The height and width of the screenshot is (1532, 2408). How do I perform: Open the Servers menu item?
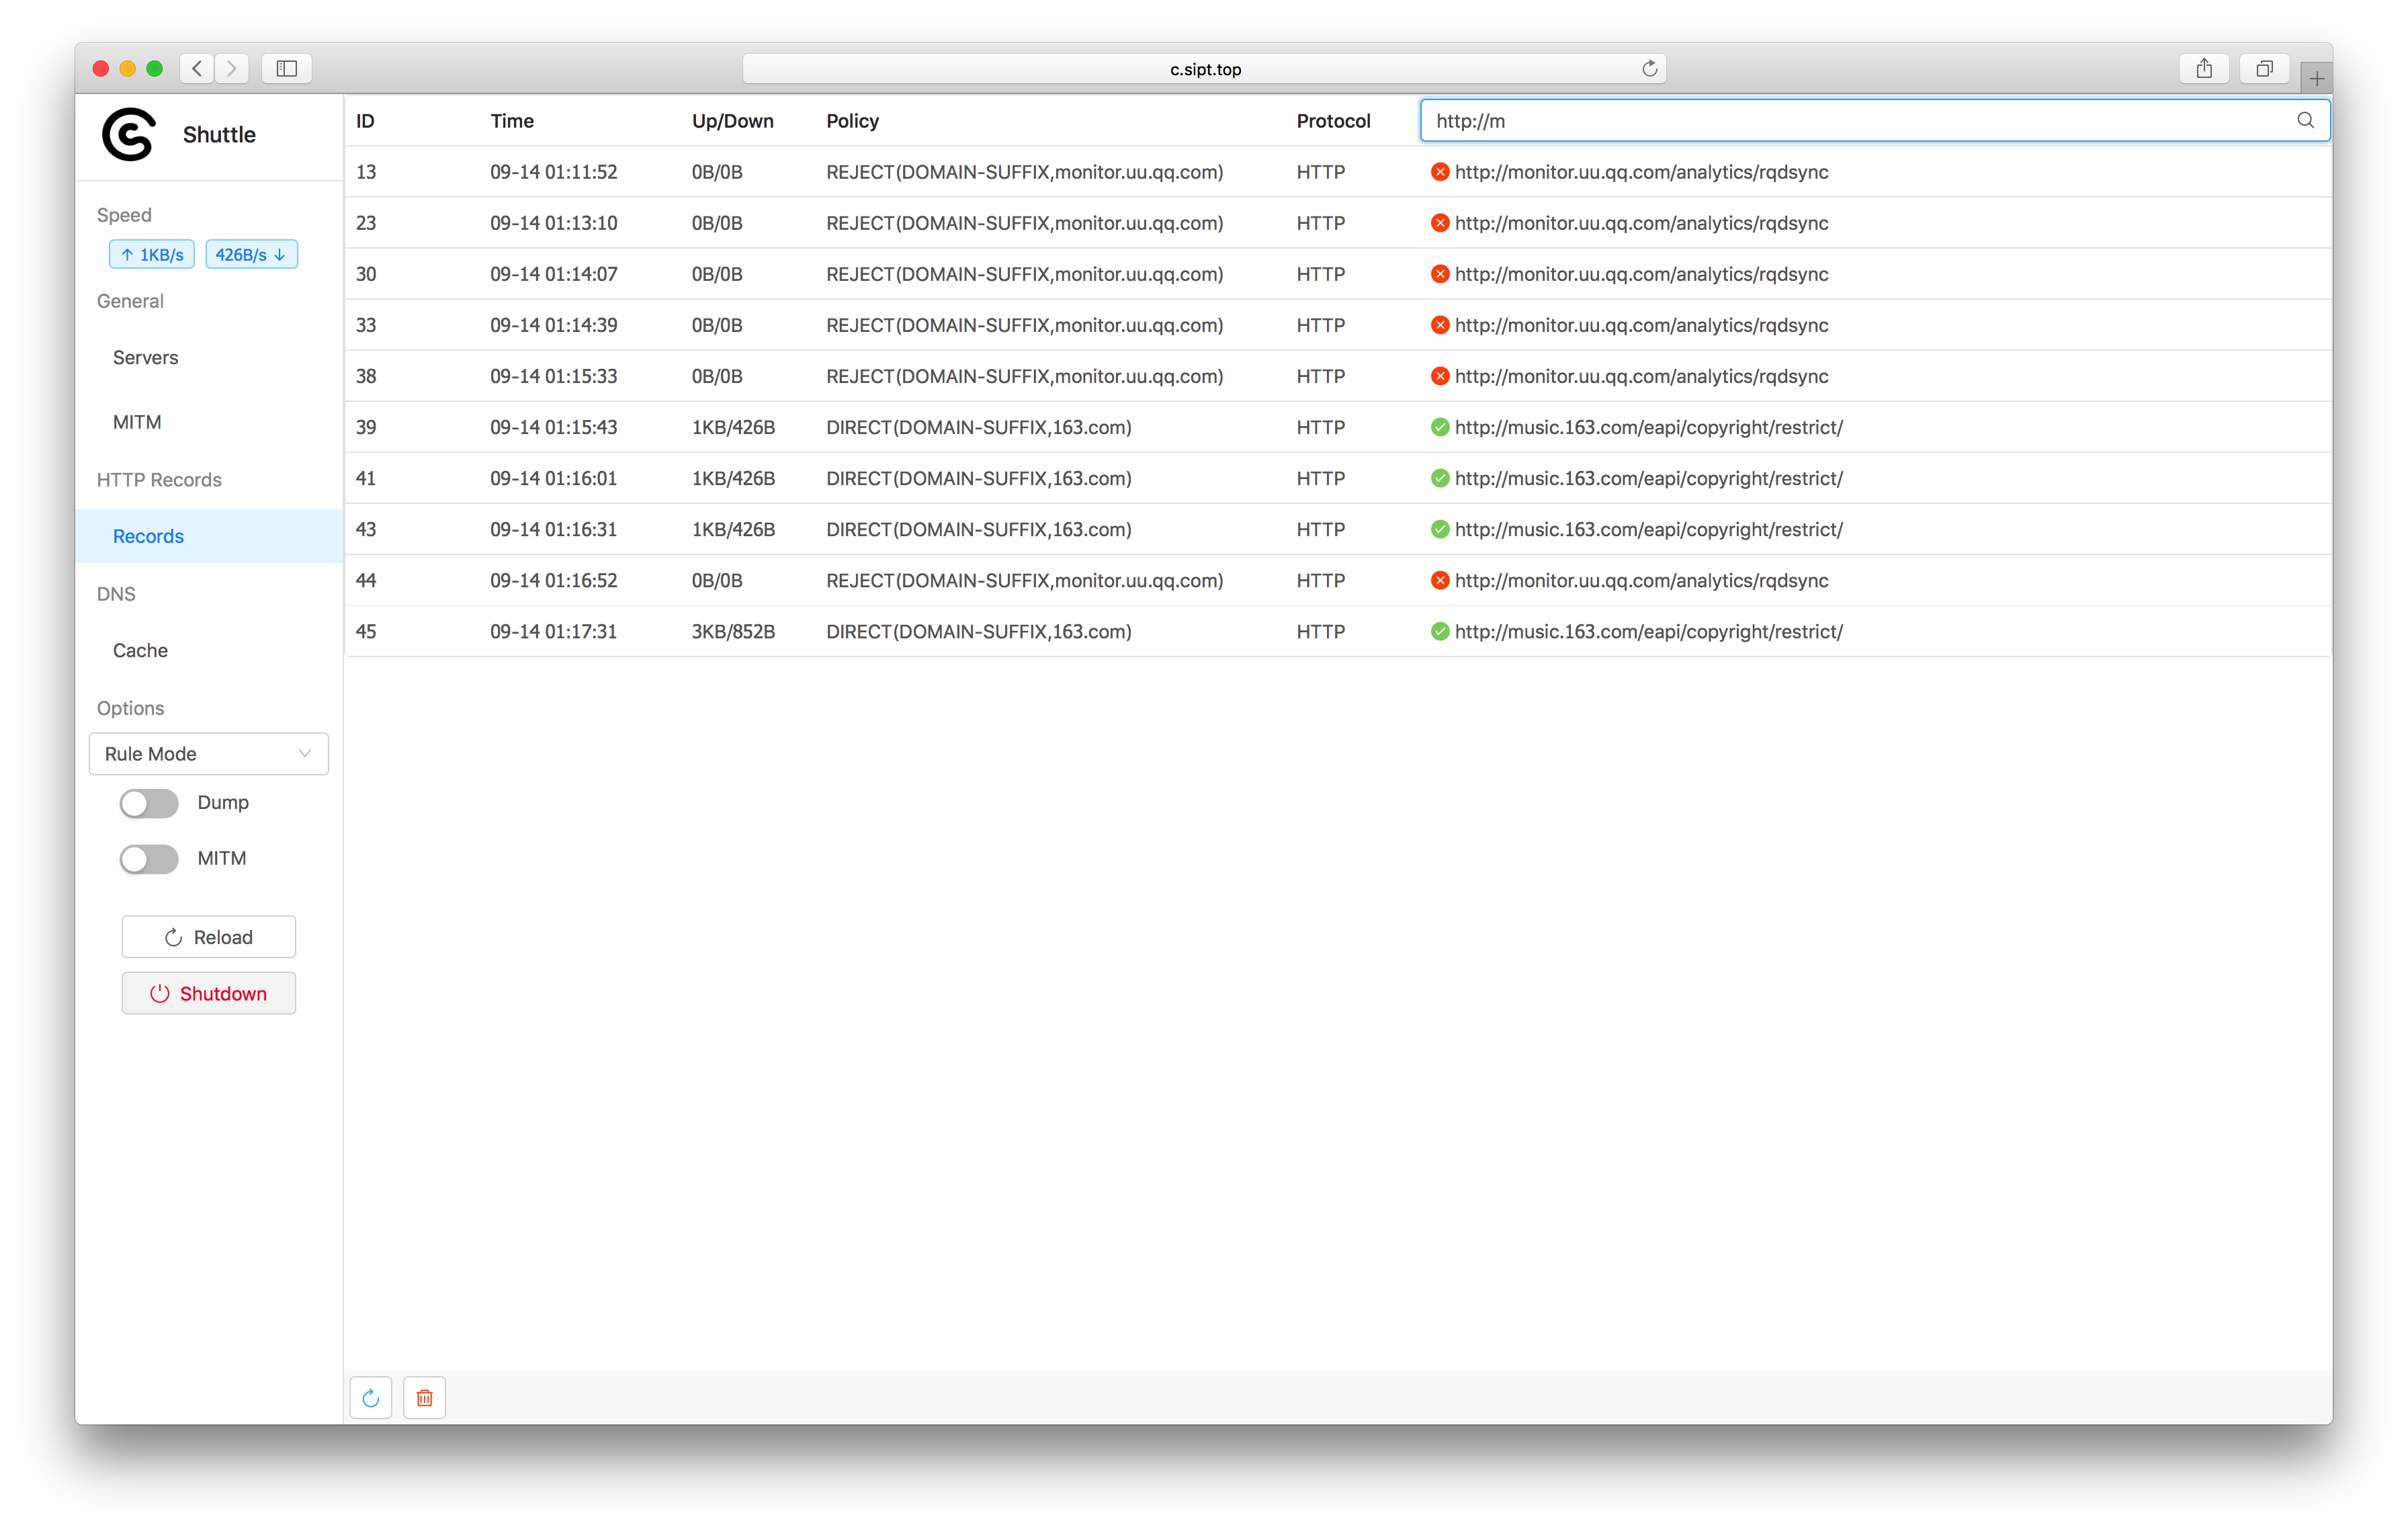(146, 357)
